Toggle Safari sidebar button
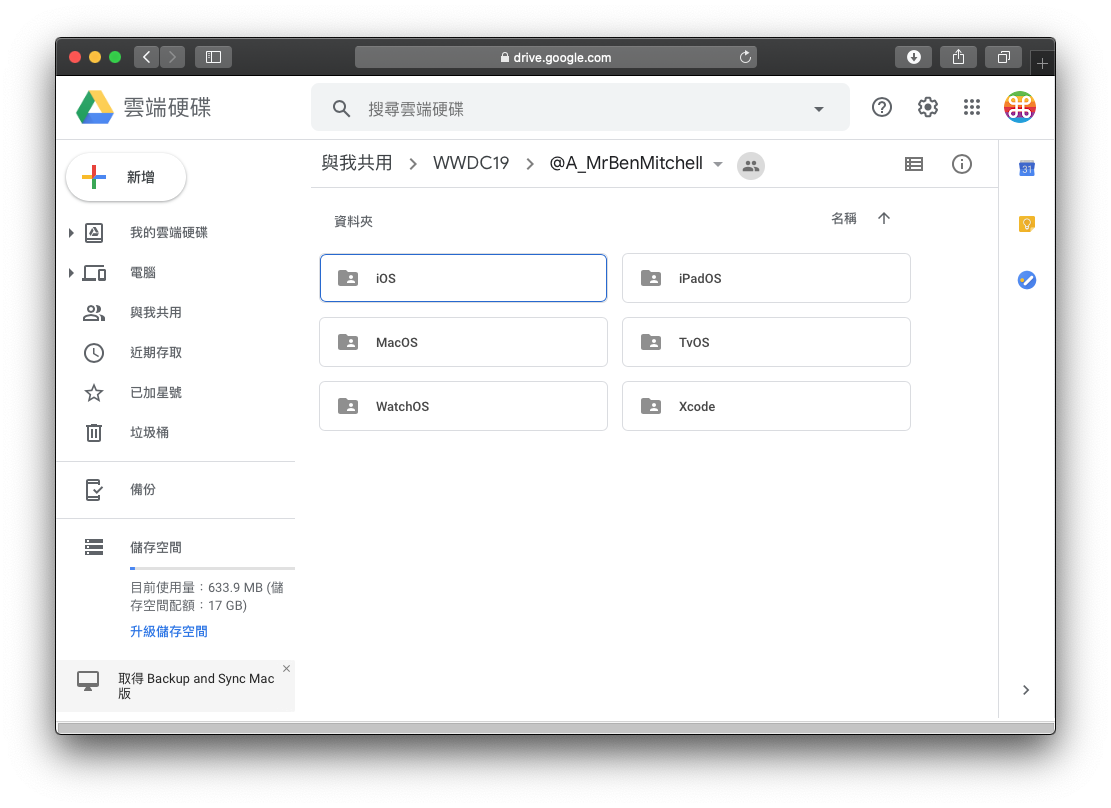The image size is (1111, 808). coord(213,57)
